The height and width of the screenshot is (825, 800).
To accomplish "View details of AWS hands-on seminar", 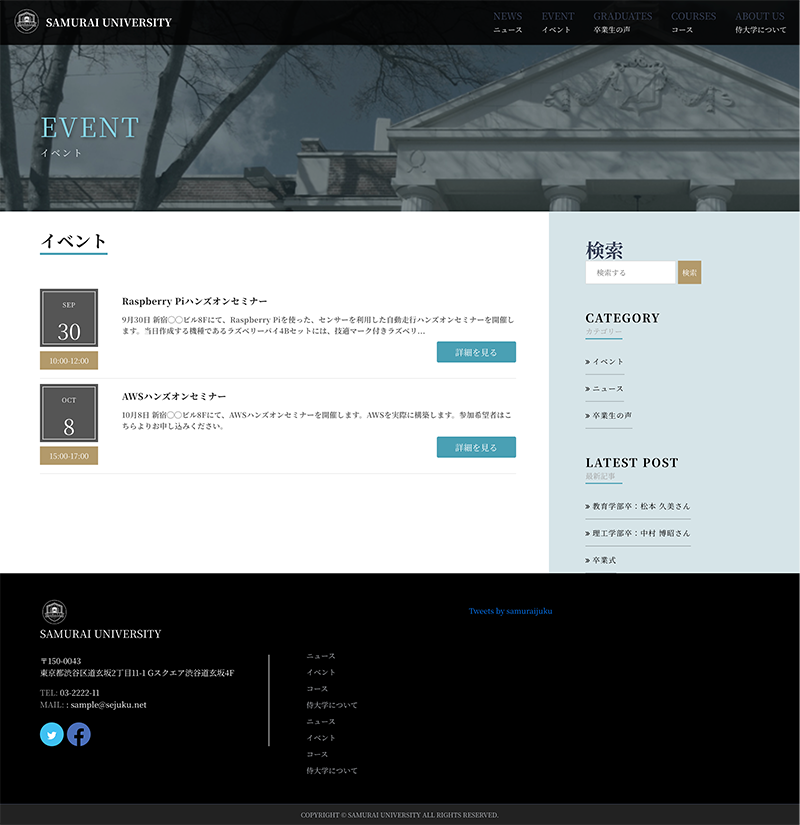I will tap(476, 447).
